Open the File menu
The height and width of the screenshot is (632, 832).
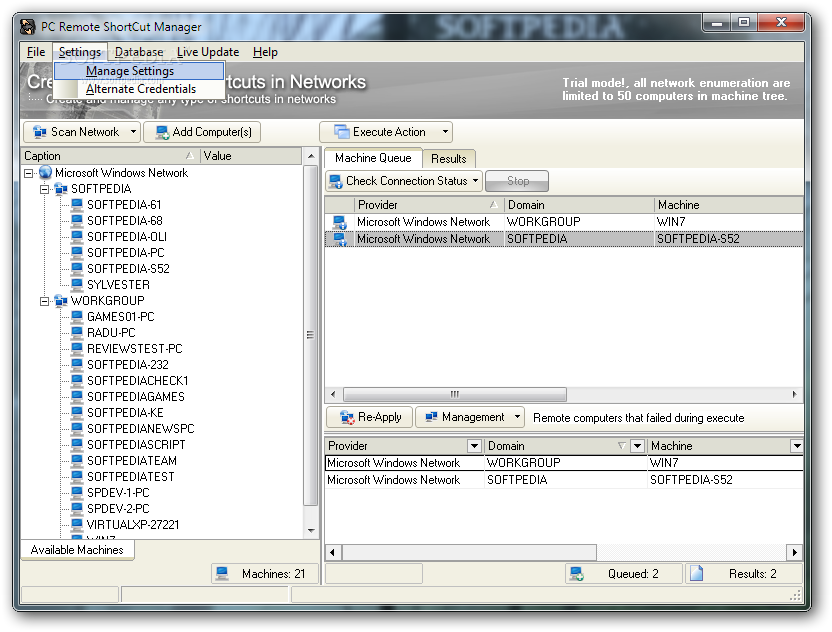pos(36,52)
